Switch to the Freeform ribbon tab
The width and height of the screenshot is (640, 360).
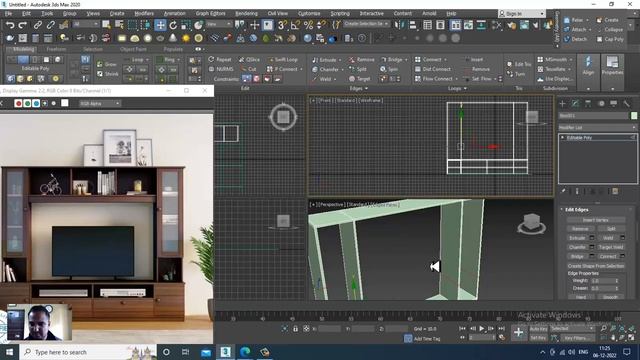coord(56,49)
